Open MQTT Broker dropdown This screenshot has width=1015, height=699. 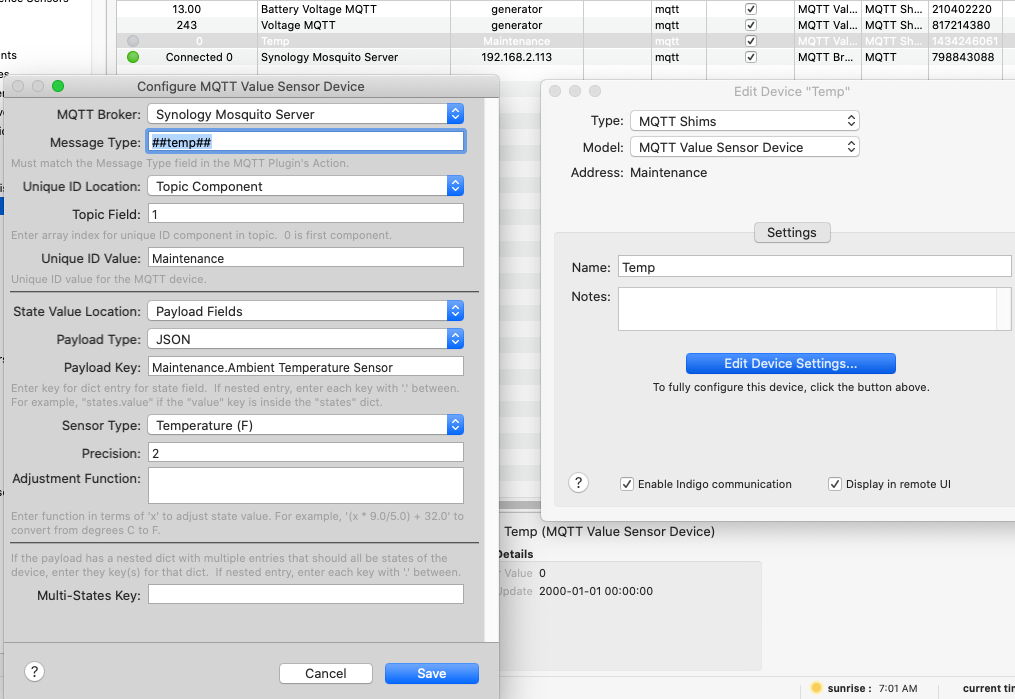(306, 114)
